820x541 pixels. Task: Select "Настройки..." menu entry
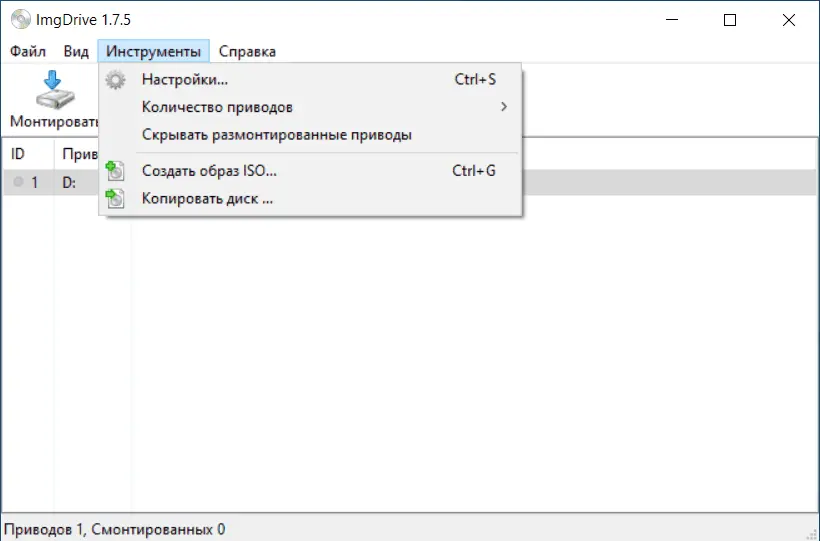click(185, 80)
